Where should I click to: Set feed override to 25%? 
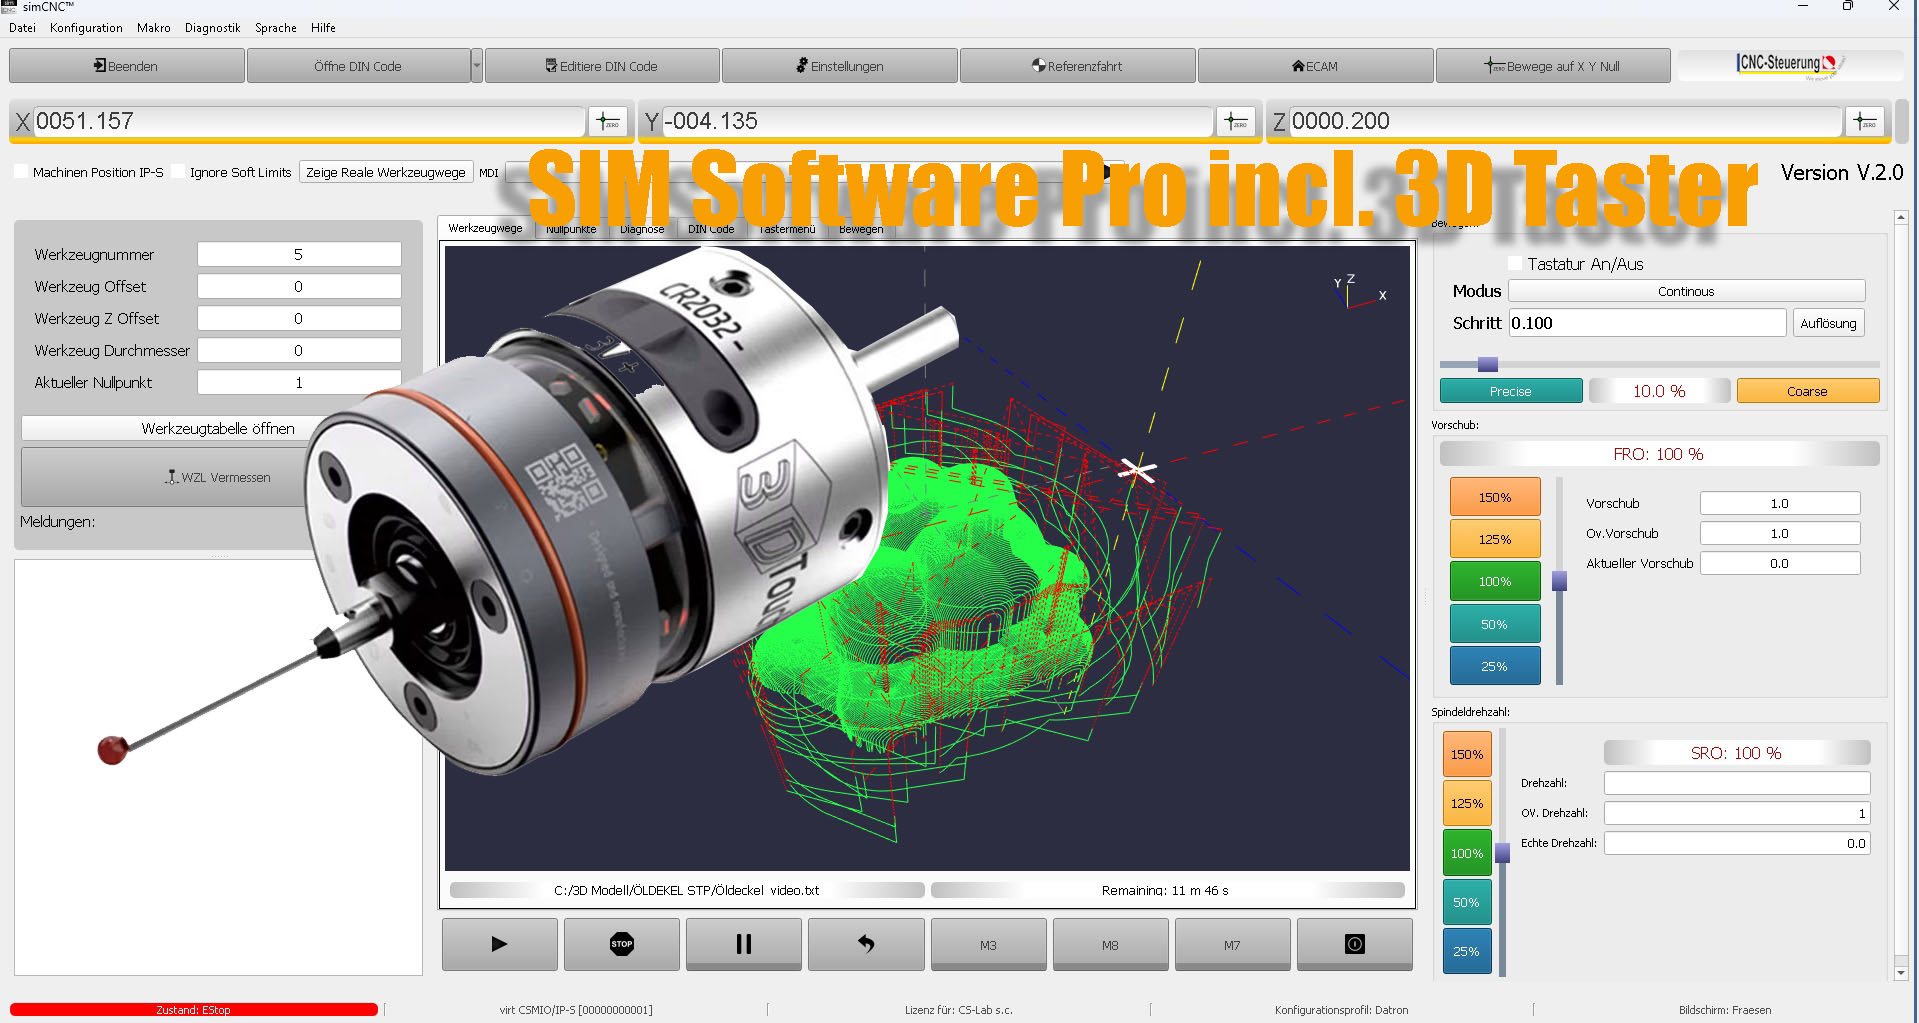click(1495, 666)
